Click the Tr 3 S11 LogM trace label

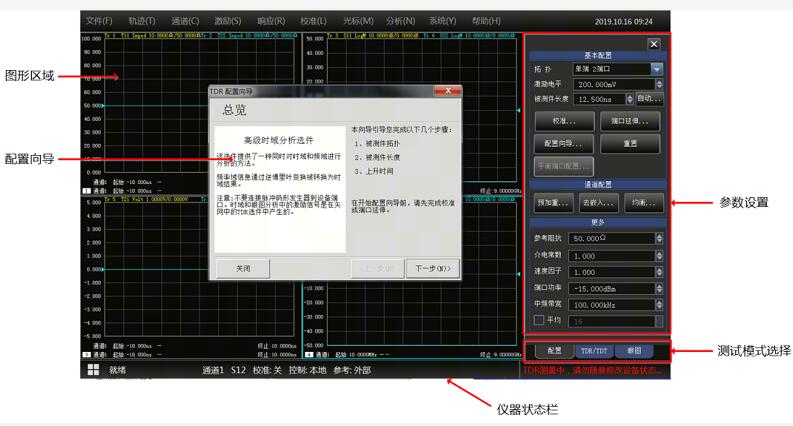point(373,35)
